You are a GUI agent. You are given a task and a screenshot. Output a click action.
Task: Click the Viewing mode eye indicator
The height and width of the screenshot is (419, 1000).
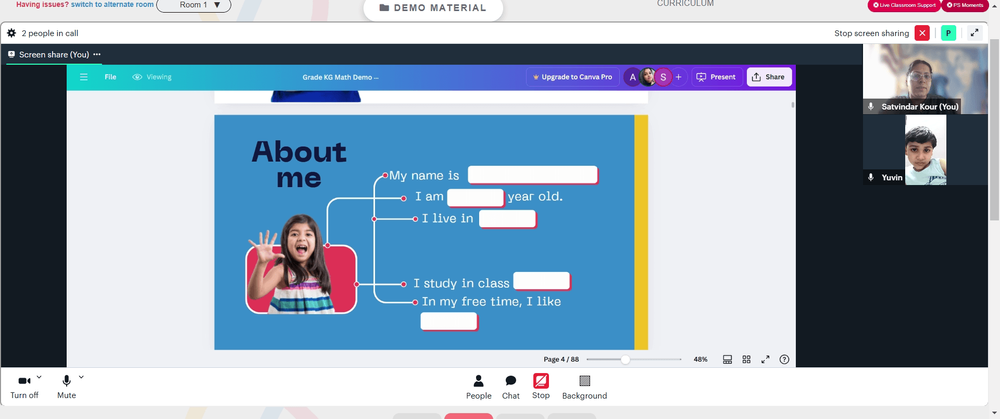point(152,77)
